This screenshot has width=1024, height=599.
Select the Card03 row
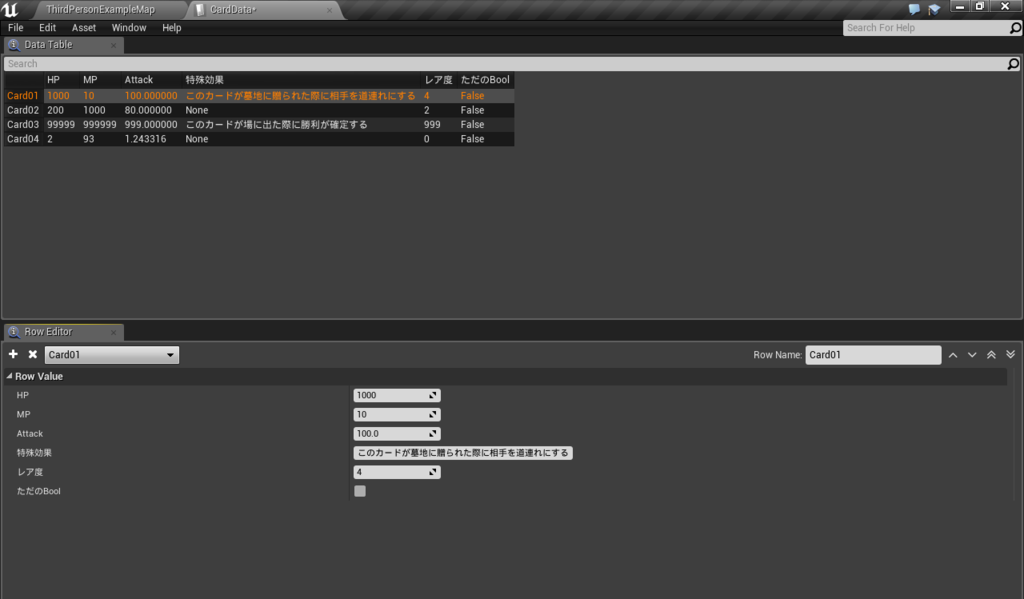pos(259,125)
